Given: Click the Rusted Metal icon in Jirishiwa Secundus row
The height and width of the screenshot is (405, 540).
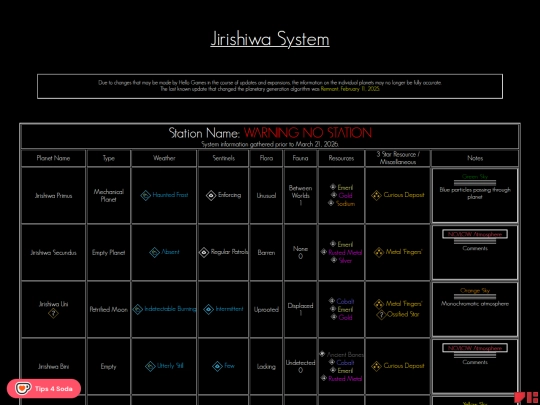Looking at the screenshot, I should pos(323,252).
